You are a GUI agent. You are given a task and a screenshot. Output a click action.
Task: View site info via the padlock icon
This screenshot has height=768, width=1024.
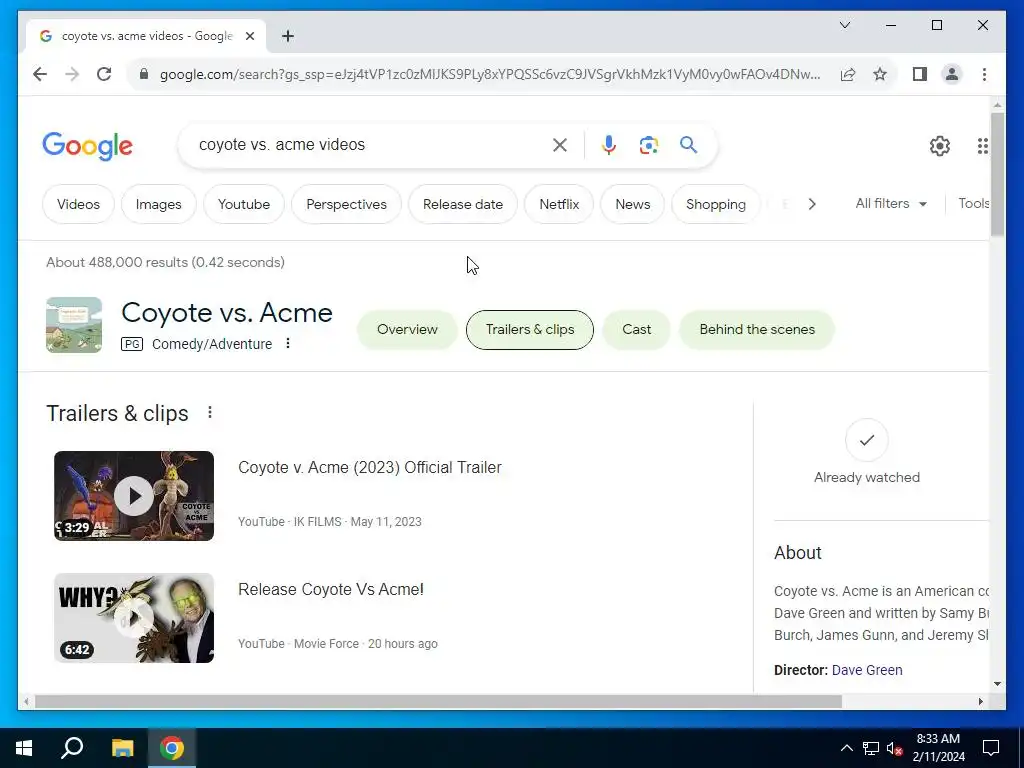[x=144, y=74]
